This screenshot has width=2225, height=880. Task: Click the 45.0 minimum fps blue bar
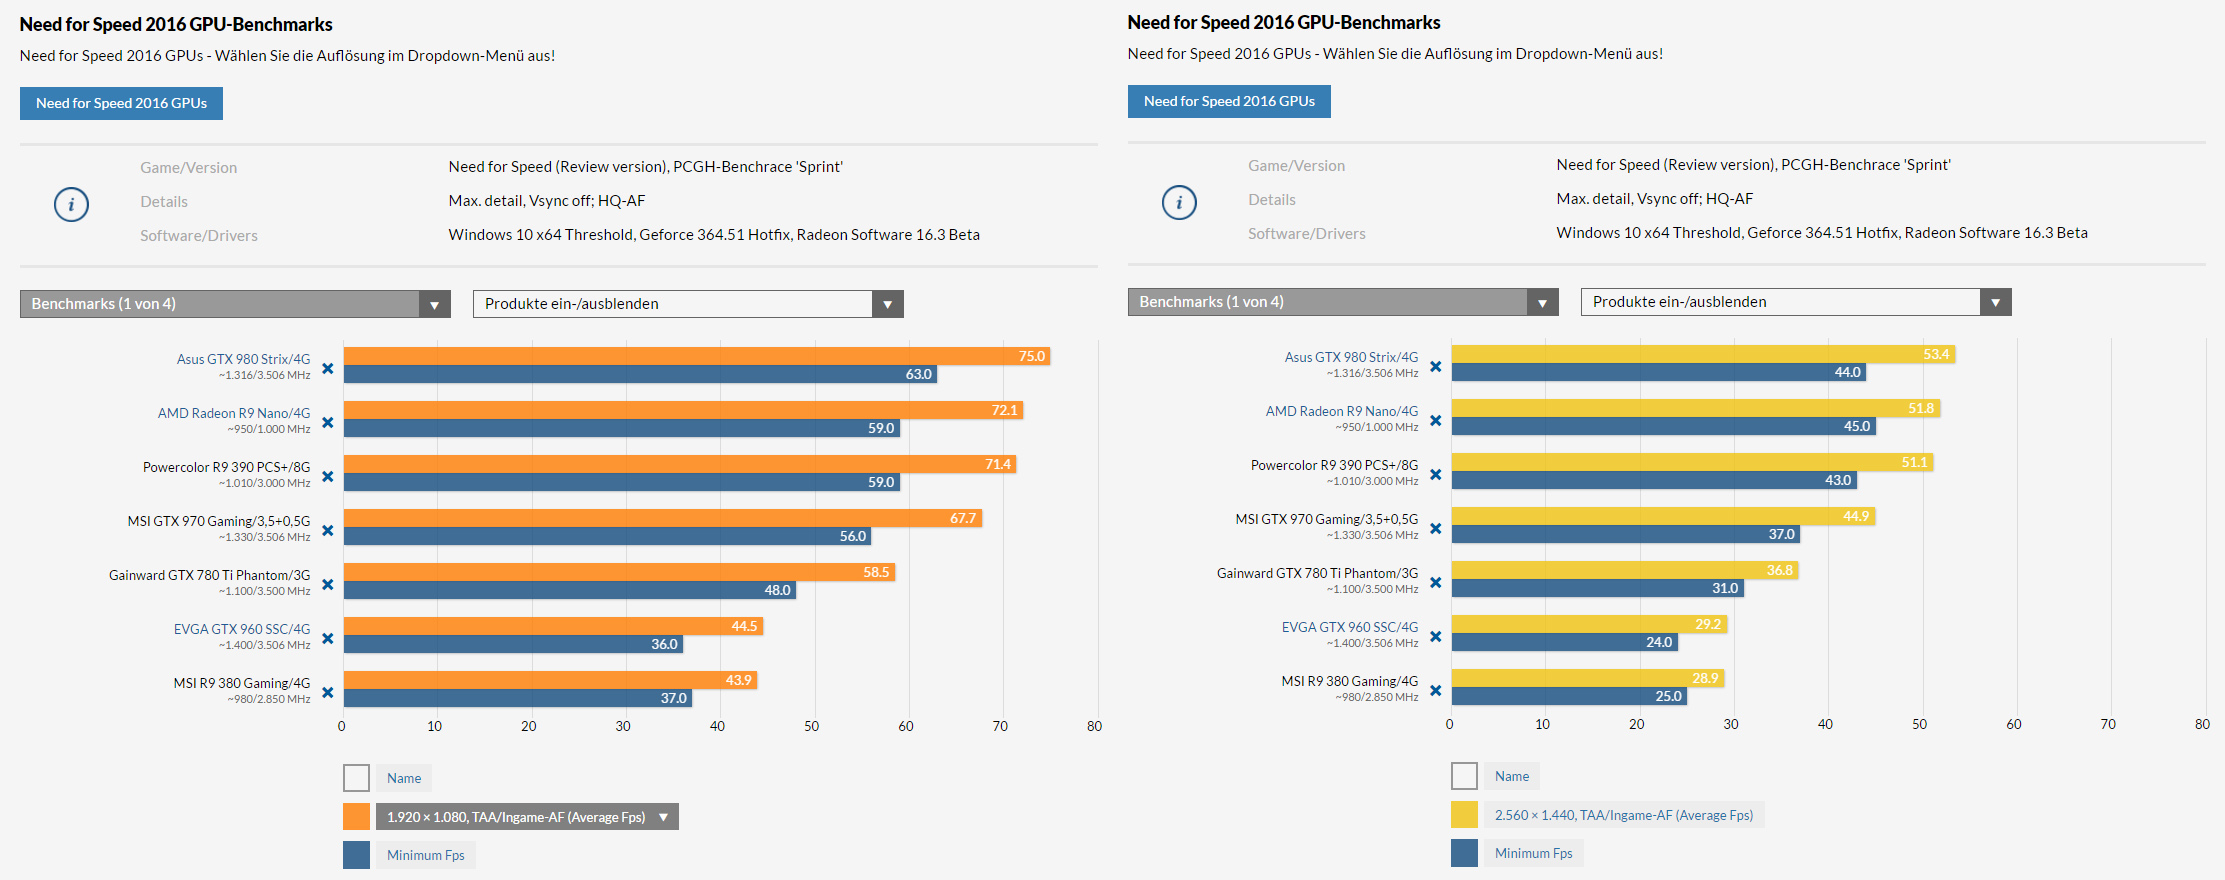(1664, 426)
